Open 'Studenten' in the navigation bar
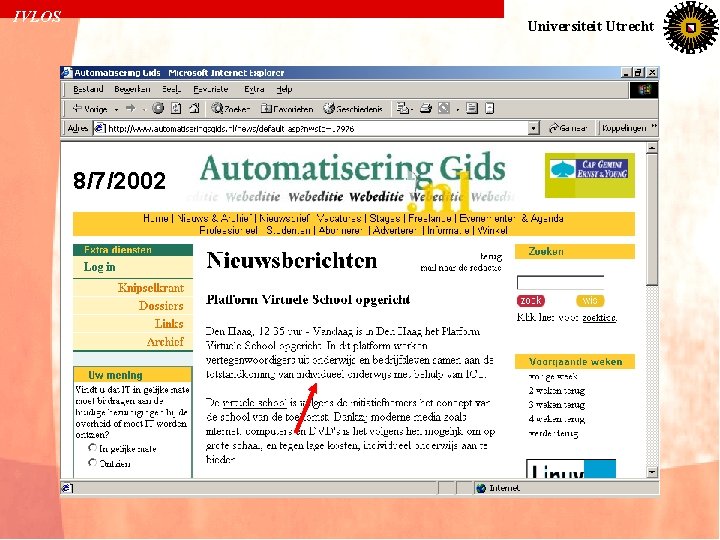Image resolution: width=720 pixels, height=540 pixels. (289, 230)
